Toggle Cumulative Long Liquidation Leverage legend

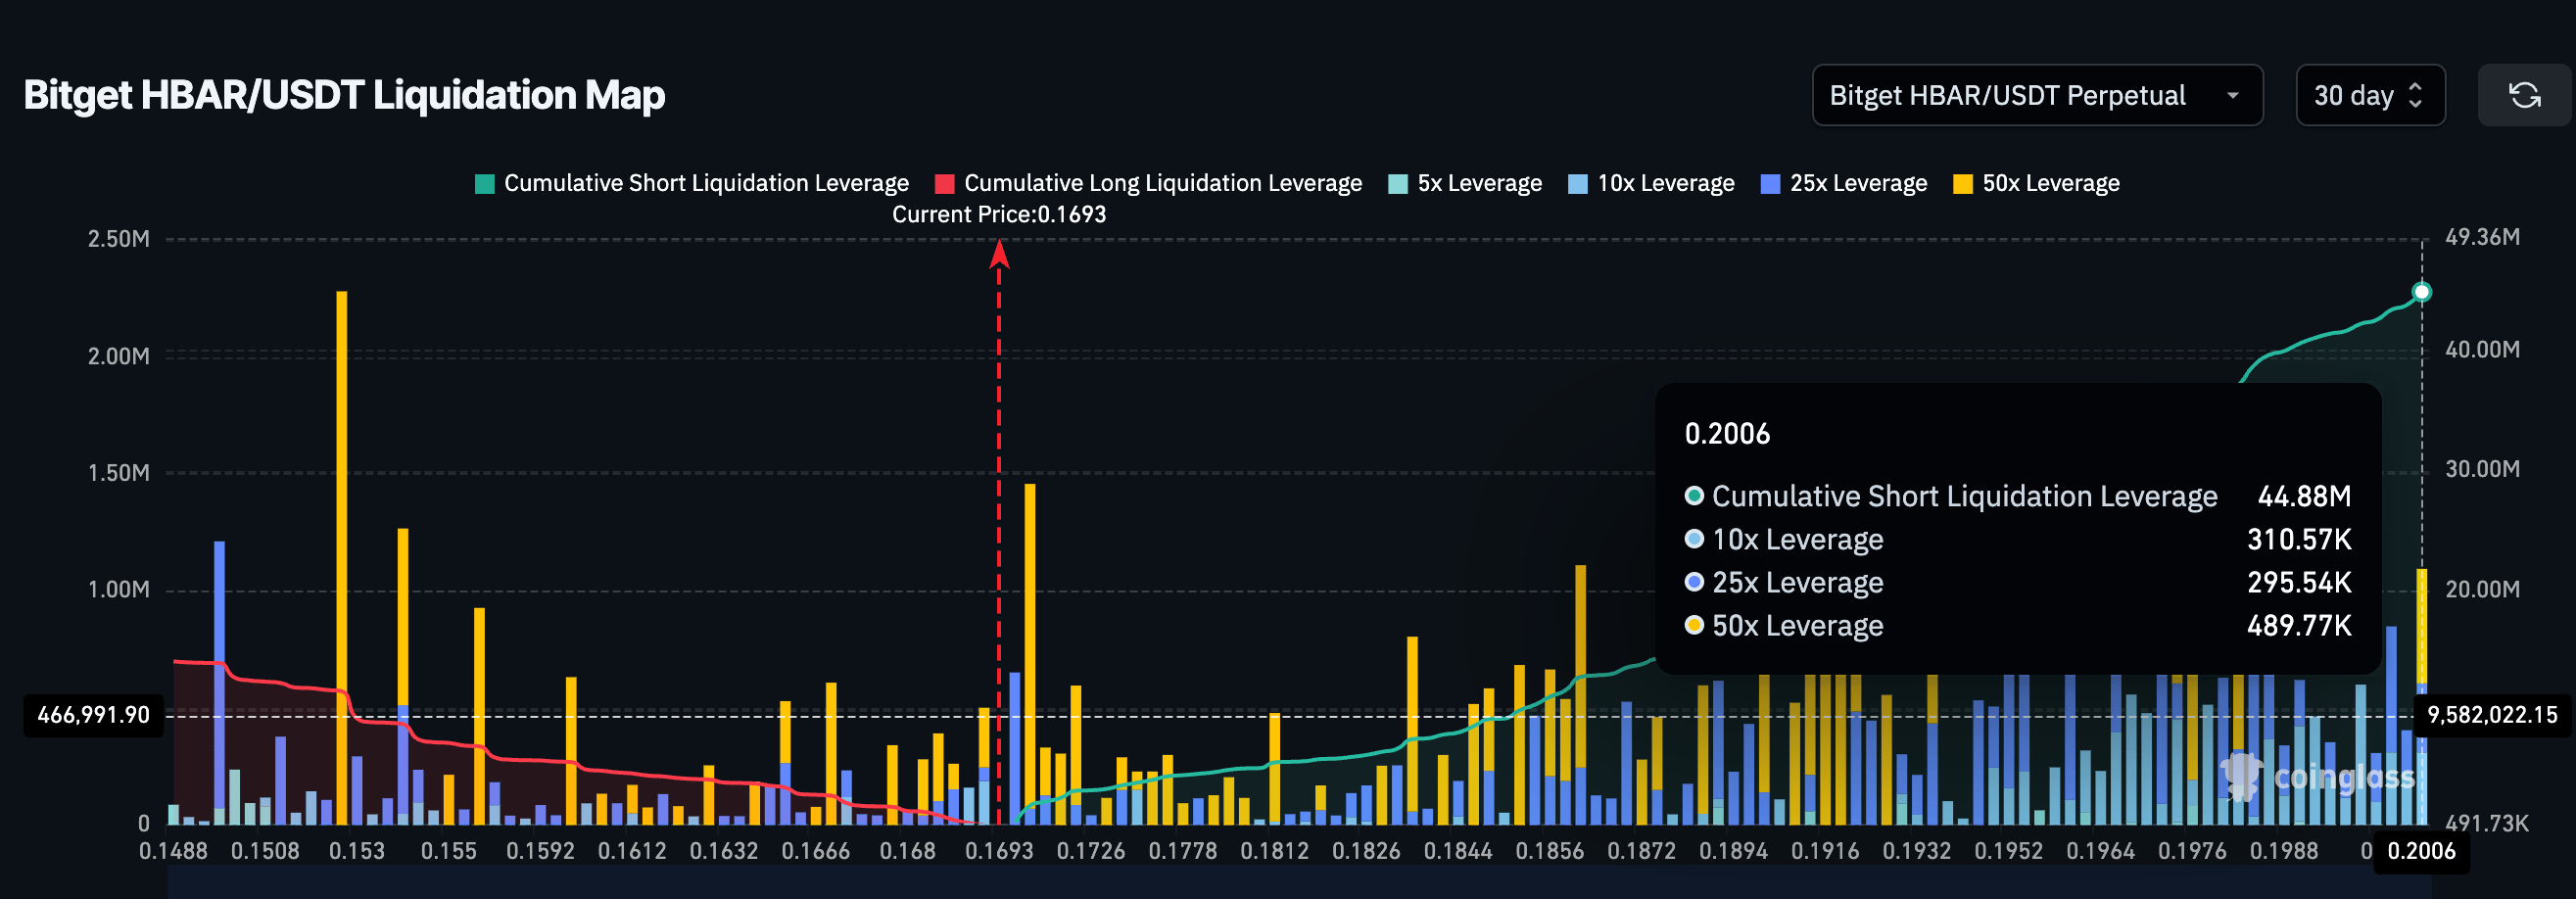pyautogui.click(x=1162, y=183)
